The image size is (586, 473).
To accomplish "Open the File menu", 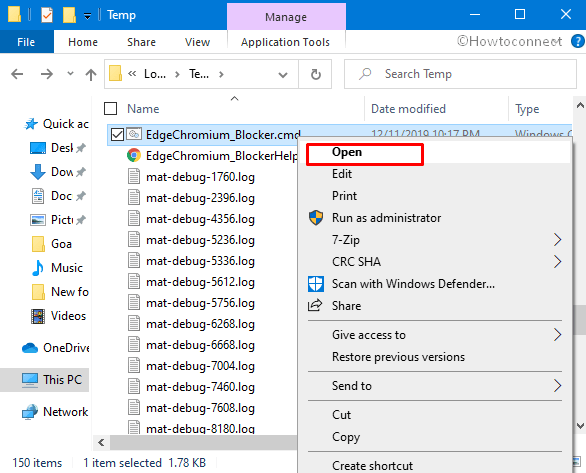I will (26, 42).
